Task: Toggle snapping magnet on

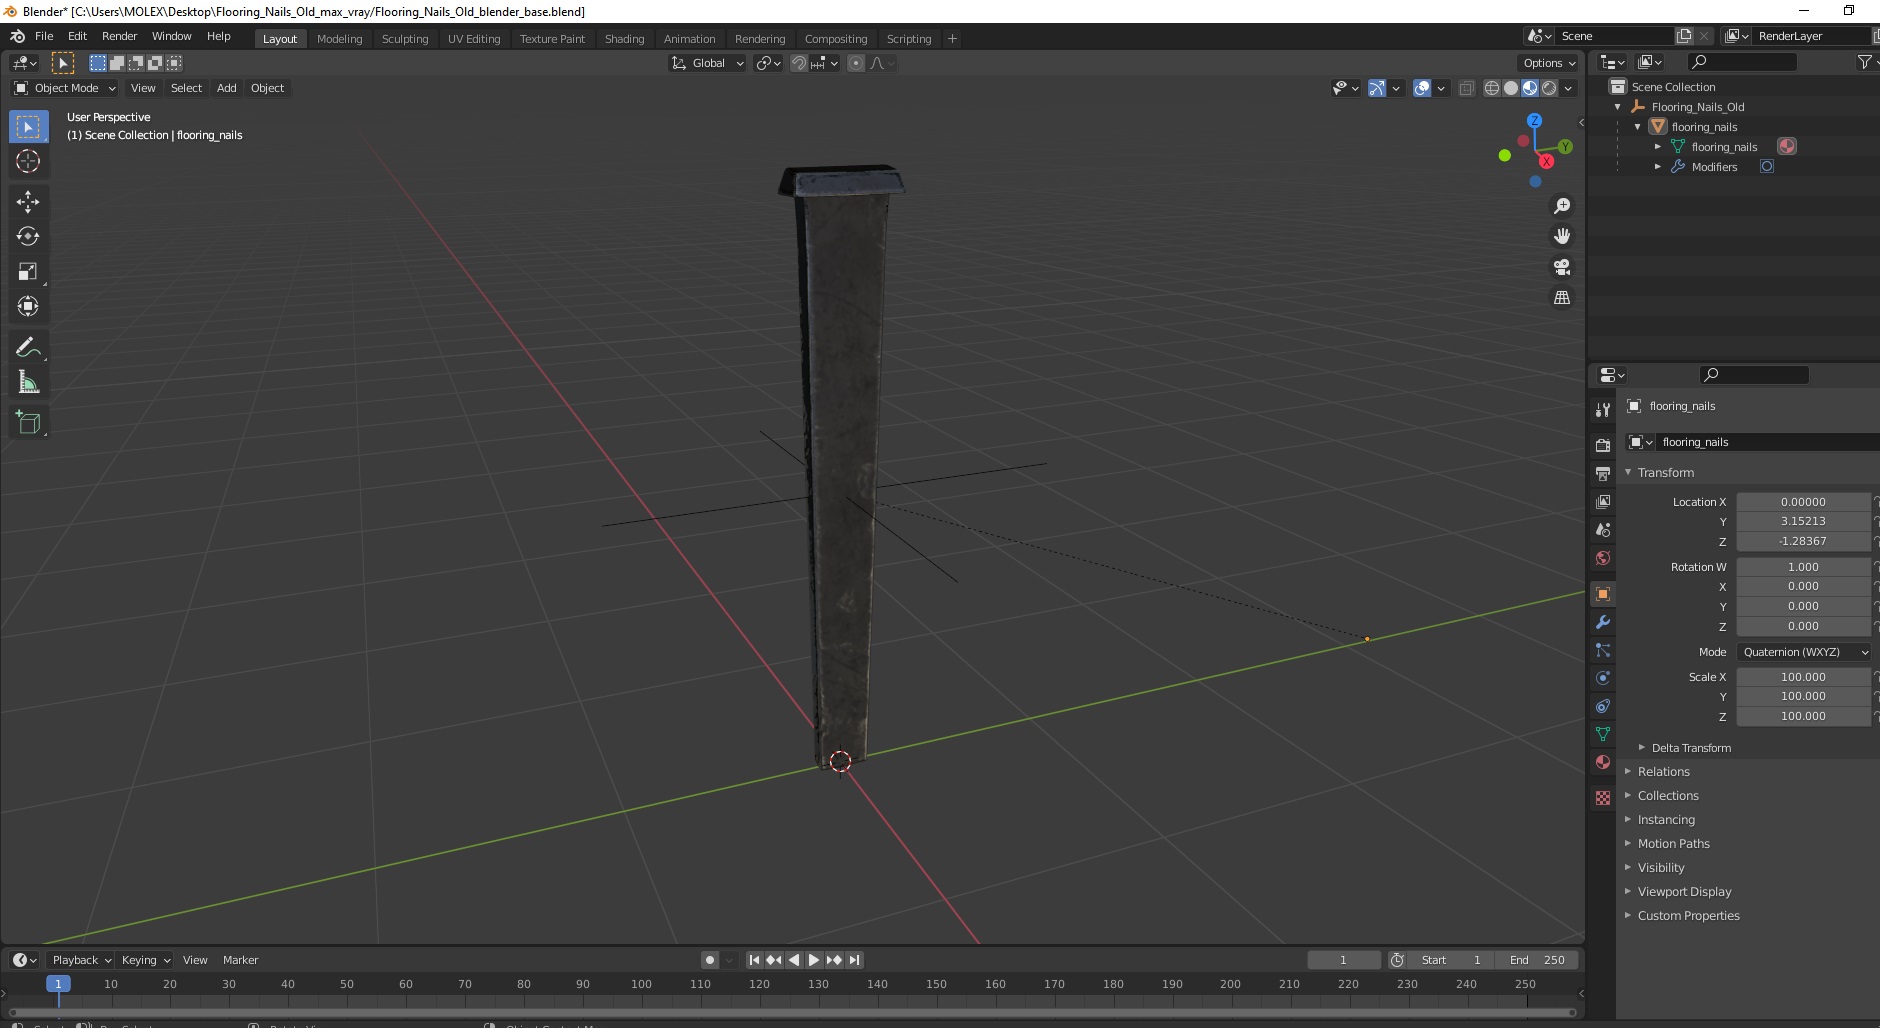Action: tap(799, 63)
